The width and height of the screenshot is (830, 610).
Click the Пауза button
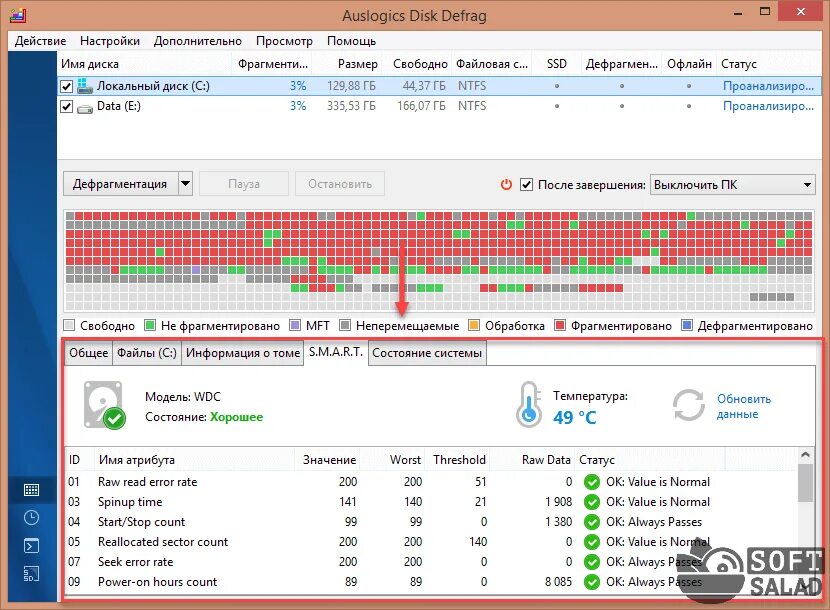[x=243, y=184]
